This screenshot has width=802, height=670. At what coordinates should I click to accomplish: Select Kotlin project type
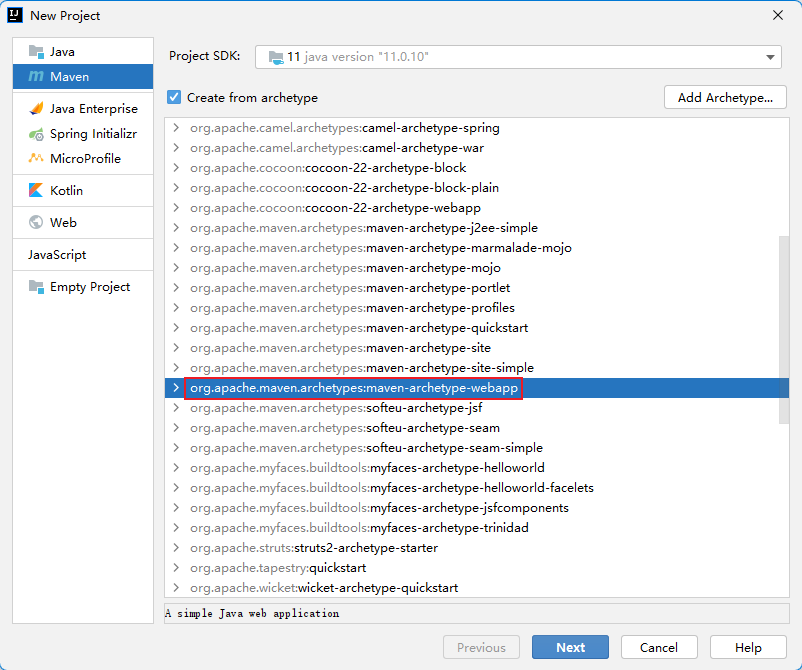click(83, 190)
